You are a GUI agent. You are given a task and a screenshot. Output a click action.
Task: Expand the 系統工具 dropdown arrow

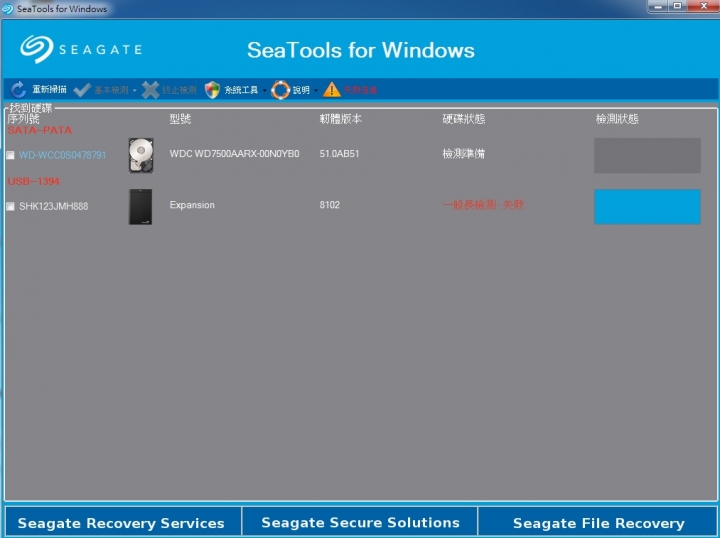[264, 90]
